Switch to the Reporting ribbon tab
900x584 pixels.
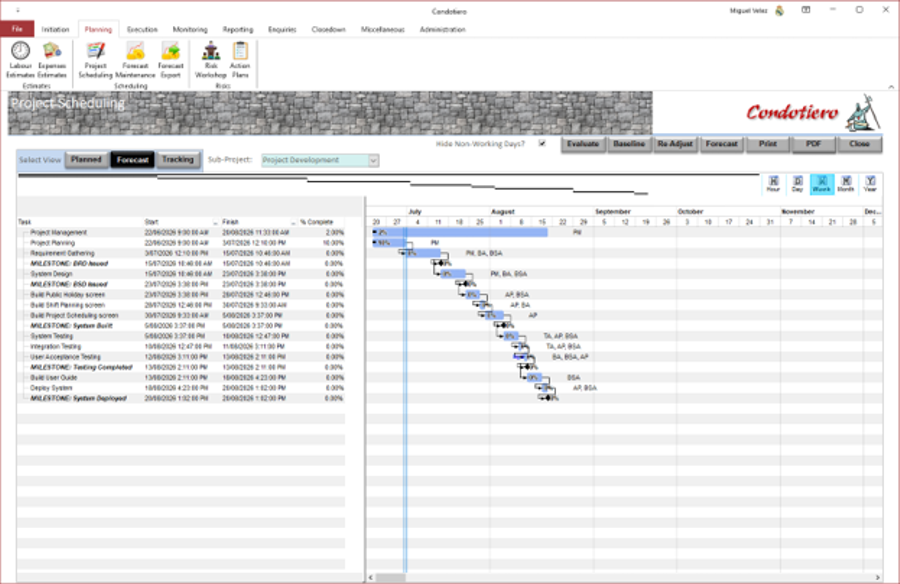238,29
